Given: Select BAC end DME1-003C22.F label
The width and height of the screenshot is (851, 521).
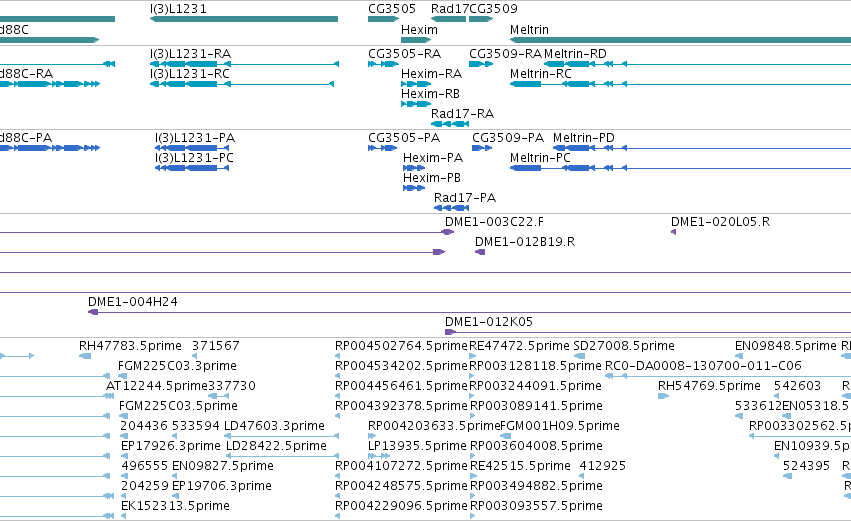Looking at the screenshot, I should (494, 222).
